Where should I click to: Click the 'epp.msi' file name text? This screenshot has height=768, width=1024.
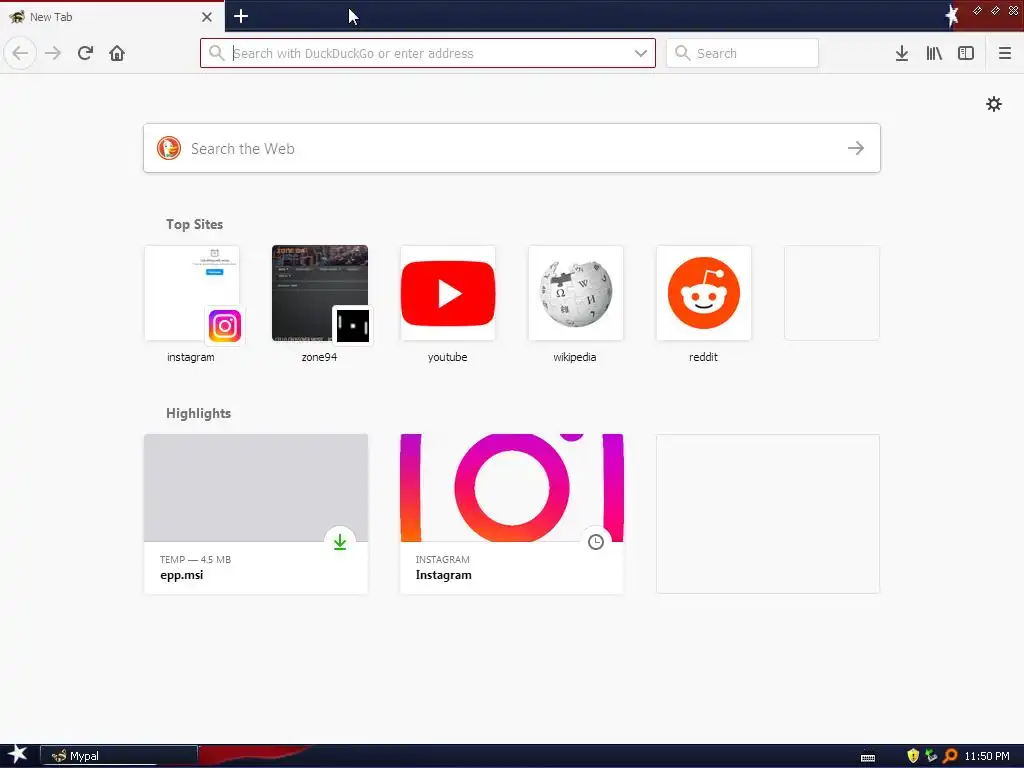(182, 575)
